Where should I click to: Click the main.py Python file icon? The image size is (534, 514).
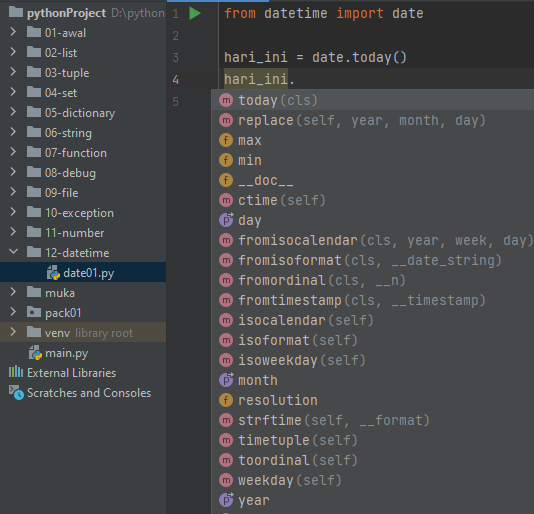(x=35, y=353)
